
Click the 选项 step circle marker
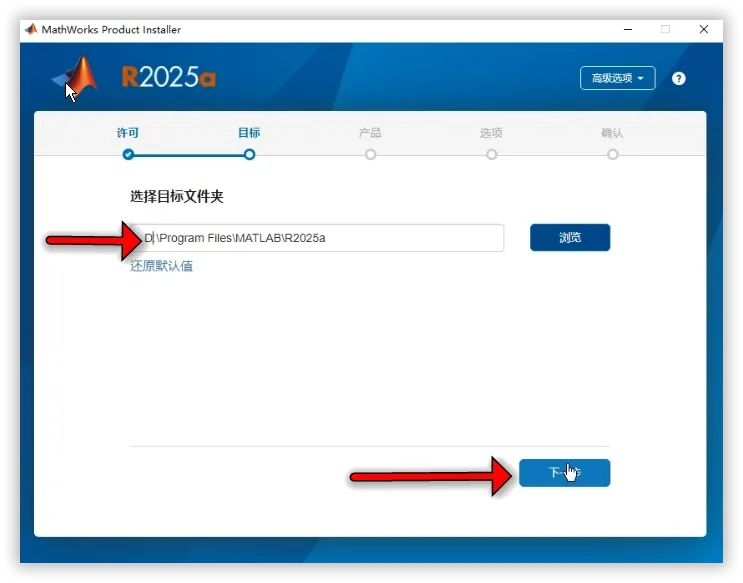(491, 155)
